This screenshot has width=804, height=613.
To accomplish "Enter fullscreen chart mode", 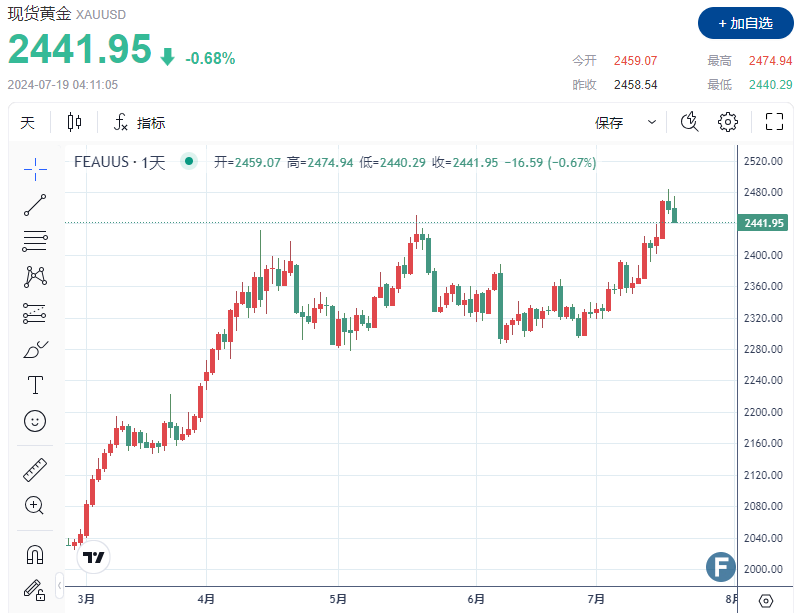I will click(x=774, y=121).
